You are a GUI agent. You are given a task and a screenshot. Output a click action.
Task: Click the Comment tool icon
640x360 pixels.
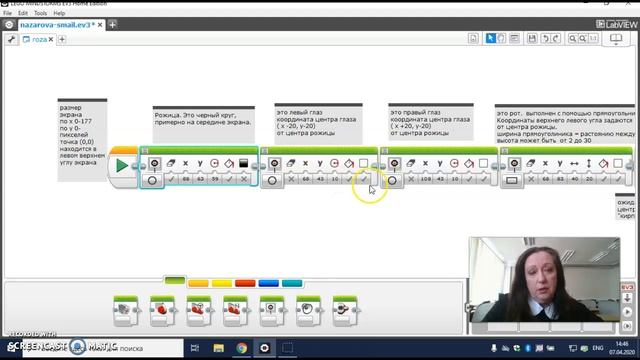514,38
